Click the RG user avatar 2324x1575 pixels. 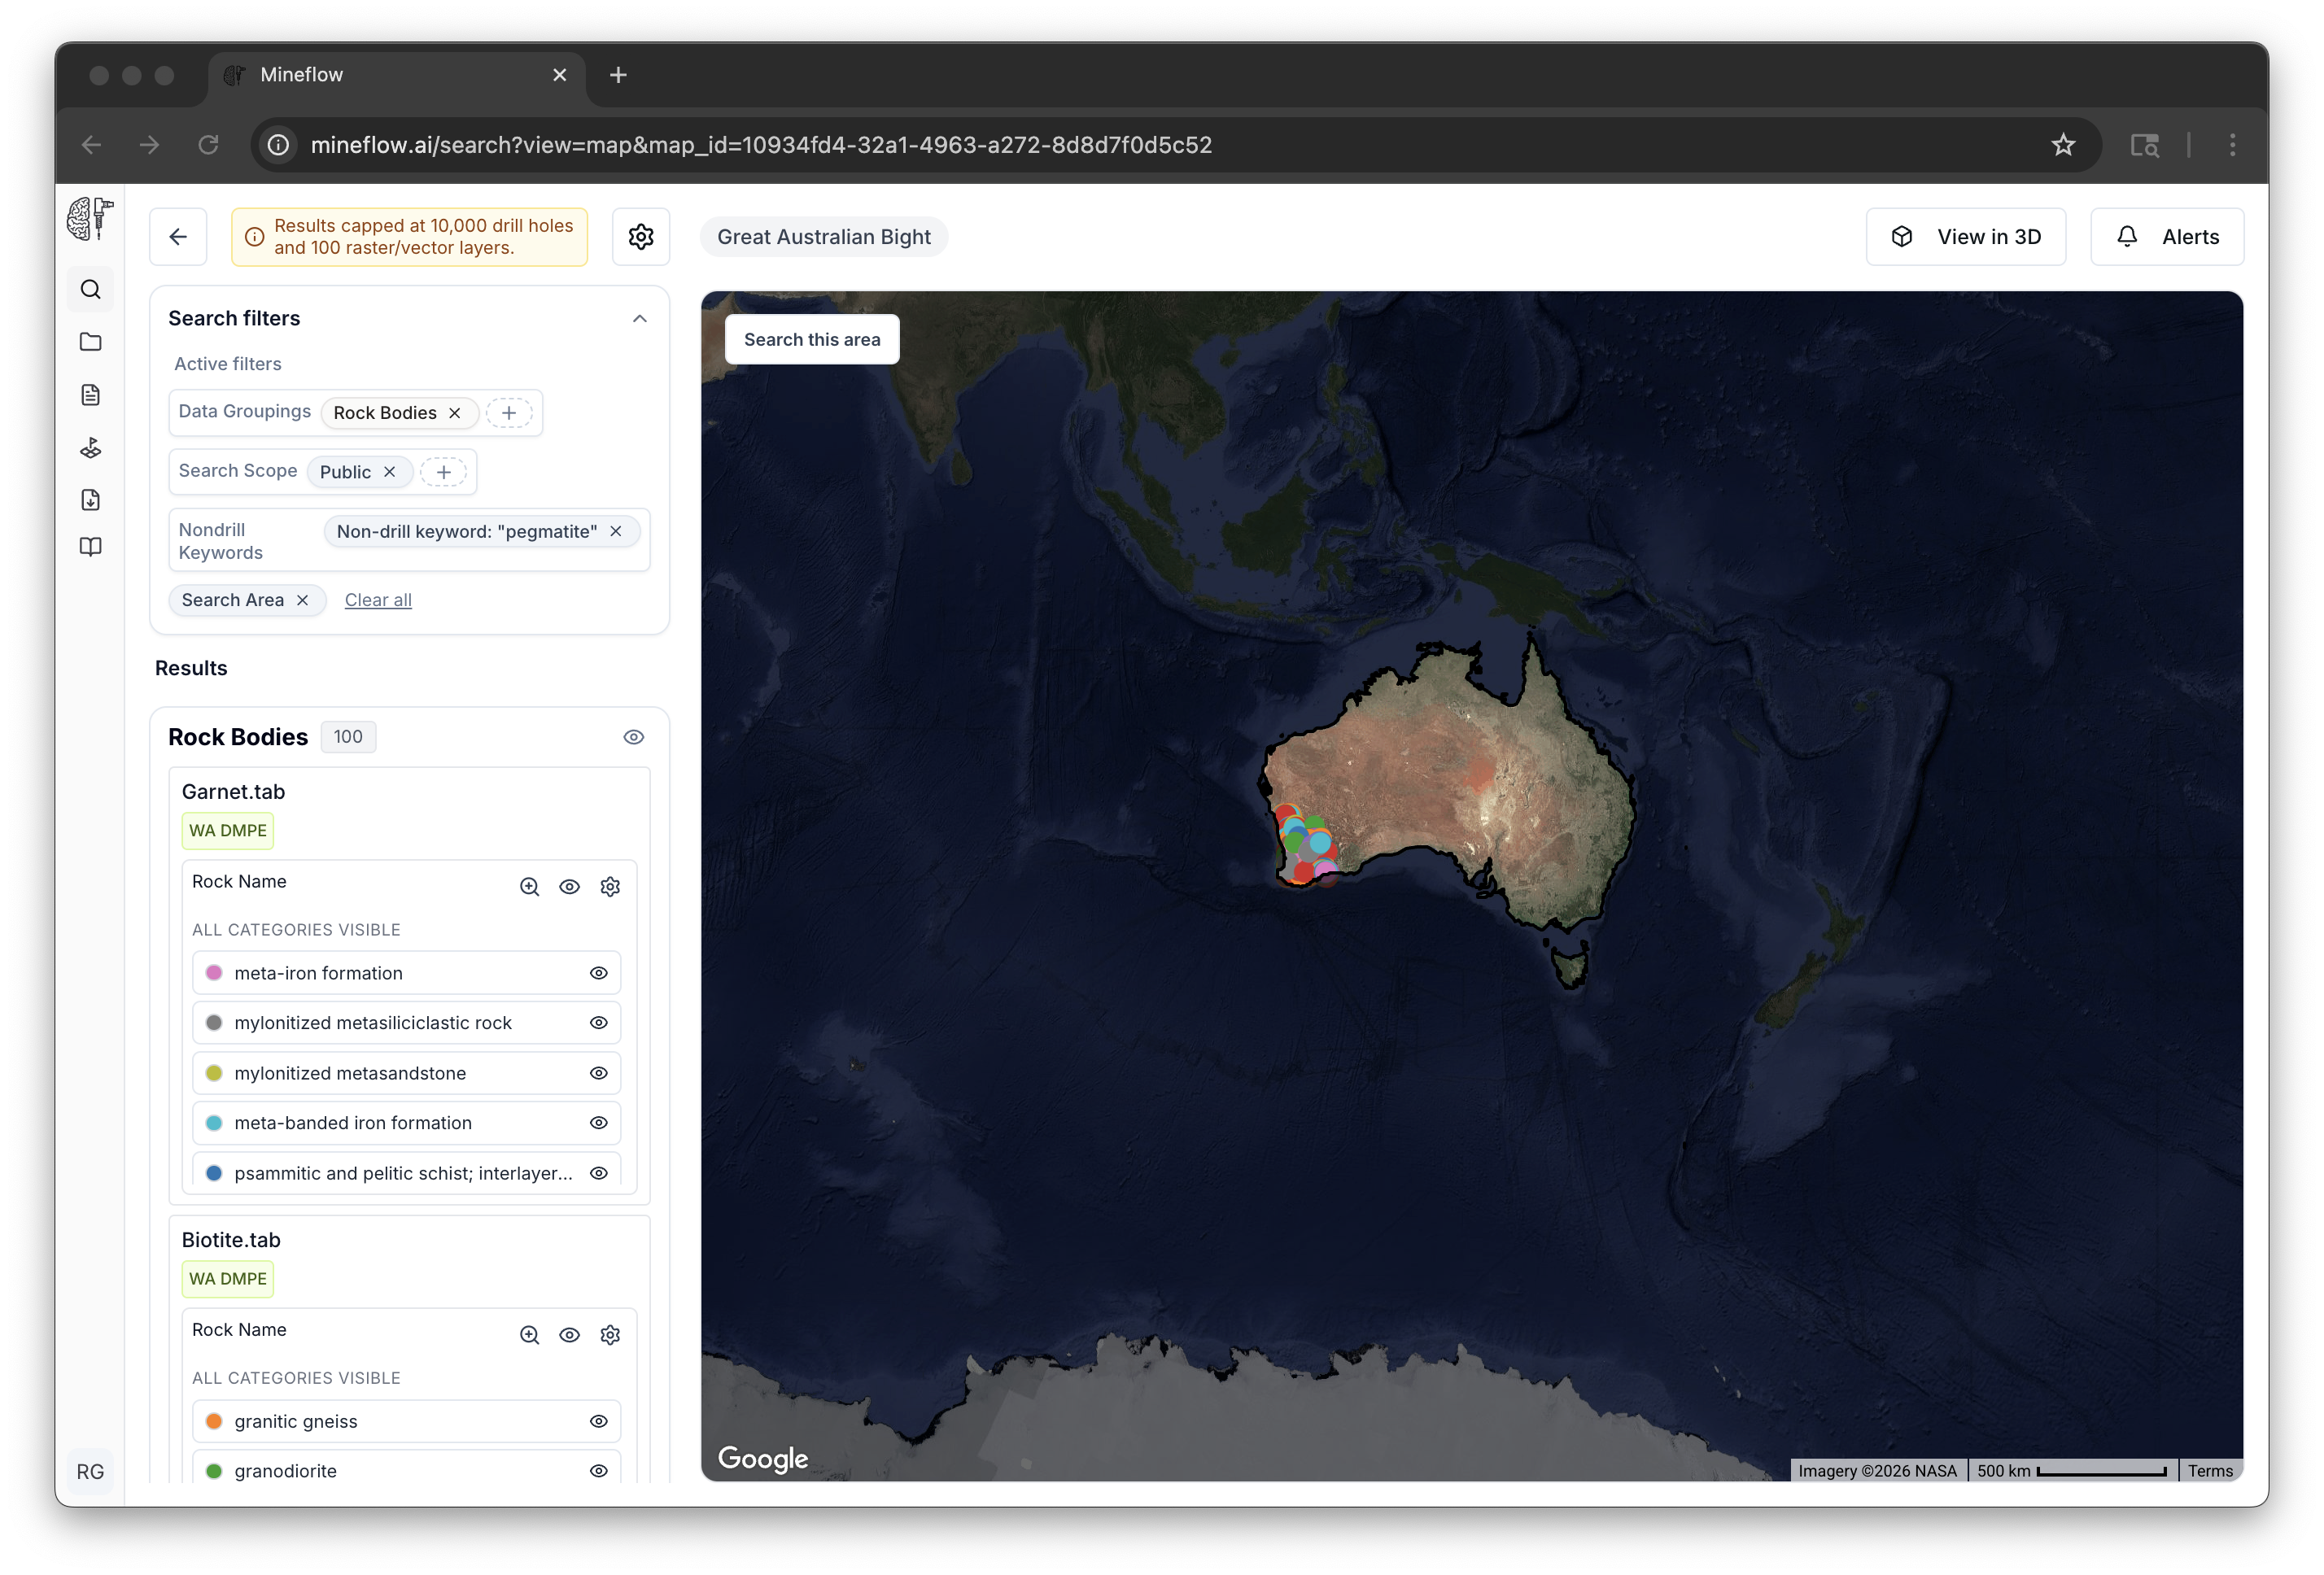(x=90, y=1471)
